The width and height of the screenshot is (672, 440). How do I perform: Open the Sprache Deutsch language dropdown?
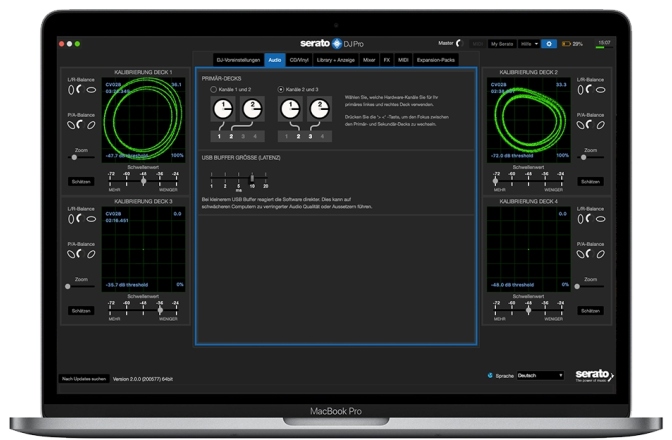(x=540, y=375)
